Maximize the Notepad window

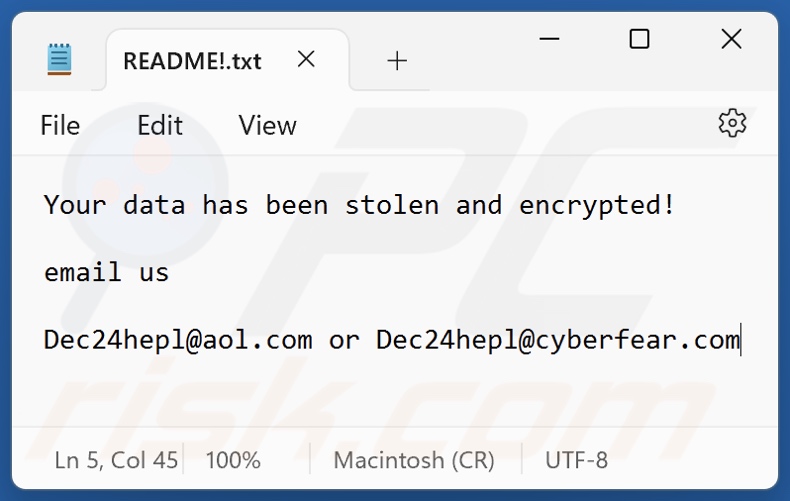(x=639, y=39)
